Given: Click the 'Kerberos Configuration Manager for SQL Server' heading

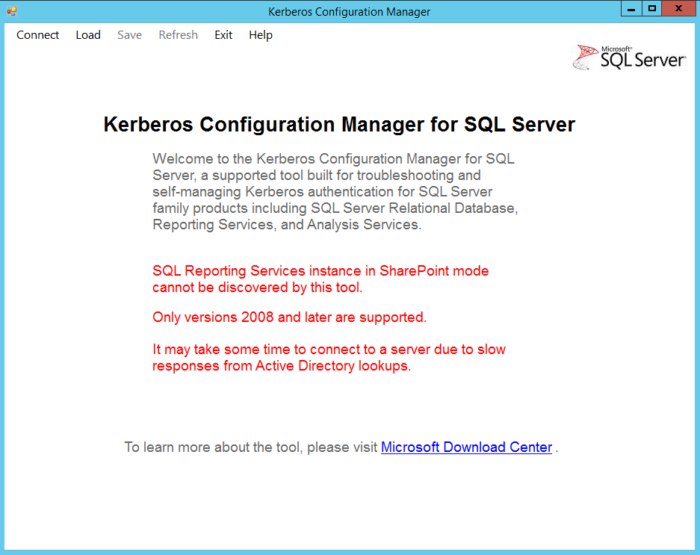Looking at the screenshot, I should [x=339, y=124].
